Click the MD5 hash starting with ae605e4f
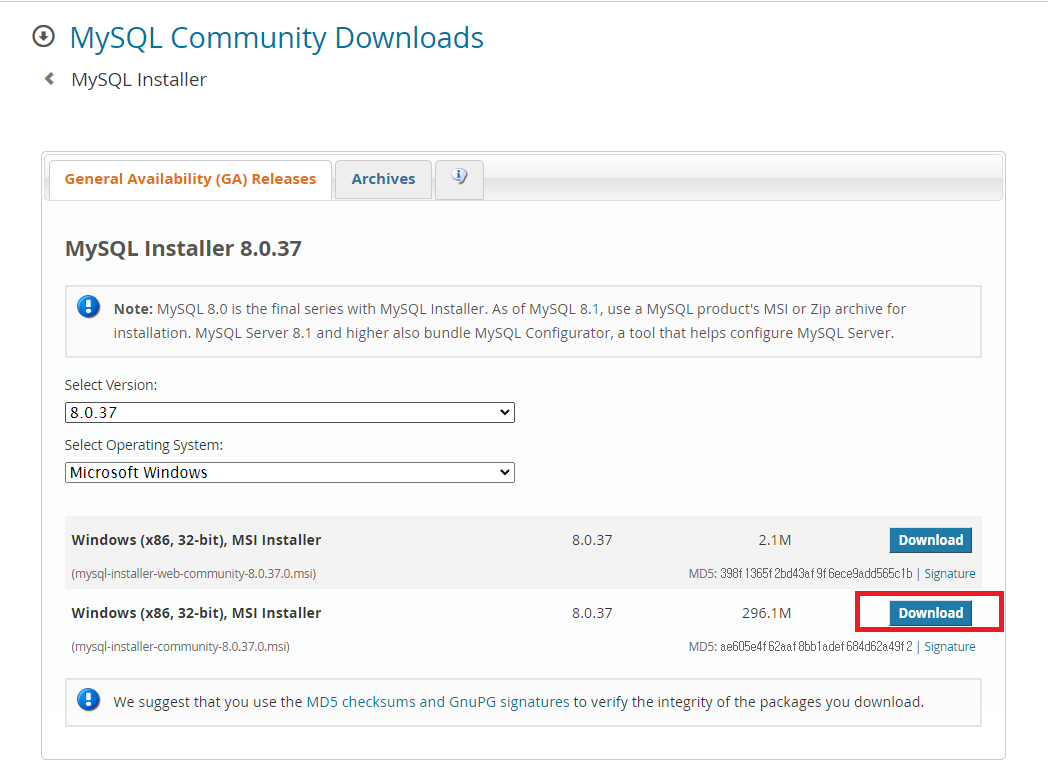The height and width of the screenshot is (775, 1048). tap(816, 646)
